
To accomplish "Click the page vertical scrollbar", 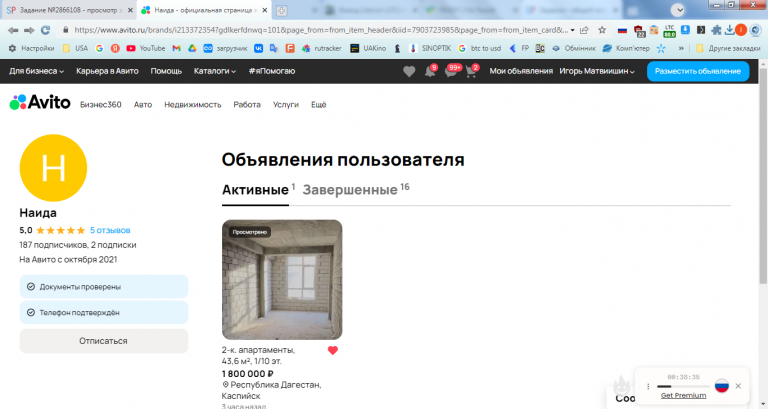I will click(763, 176).
